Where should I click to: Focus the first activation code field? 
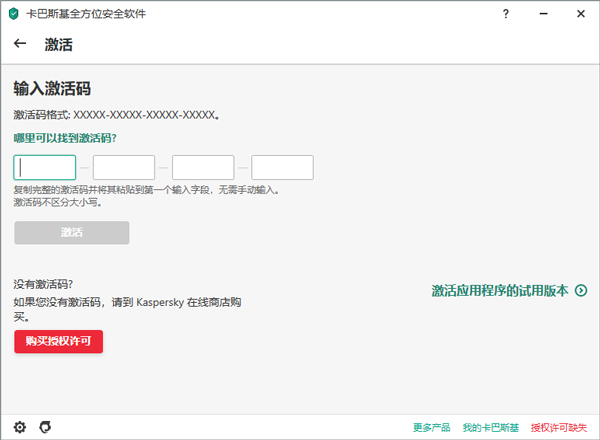pyautogui.click(x=45, y=167)
